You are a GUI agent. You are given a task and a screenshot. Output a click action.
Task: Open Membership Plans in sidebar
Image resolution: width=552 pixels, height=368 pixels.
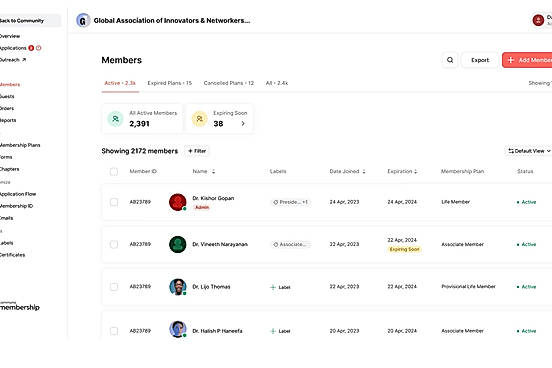pos(20,145)
